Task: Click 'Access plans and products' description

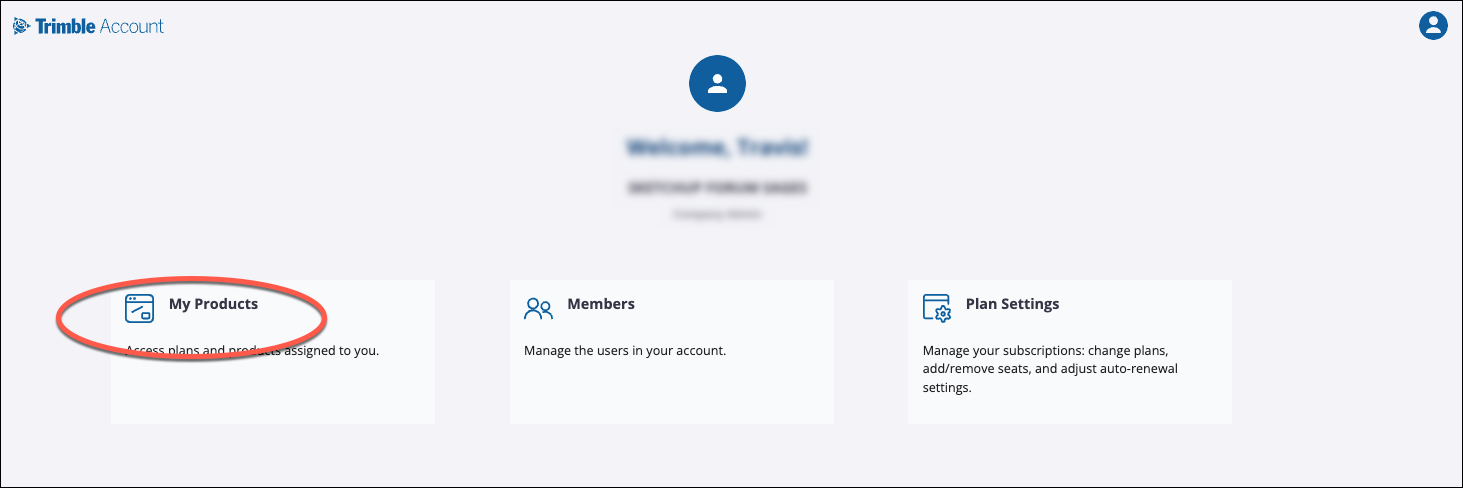Action: point(252,351)
